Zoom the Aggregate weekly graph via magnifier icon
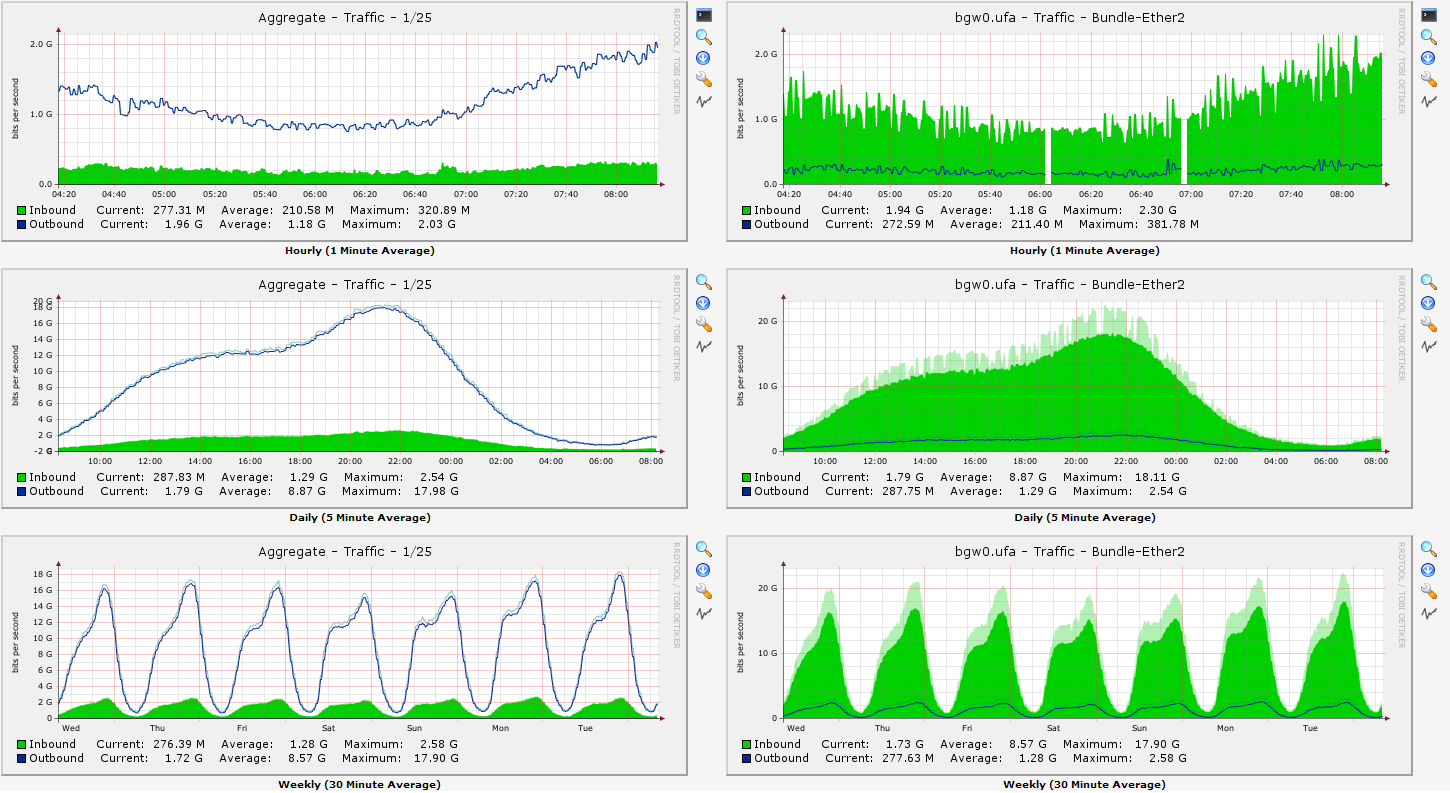Screen dimensions: 1450x793 click(704, 549)
